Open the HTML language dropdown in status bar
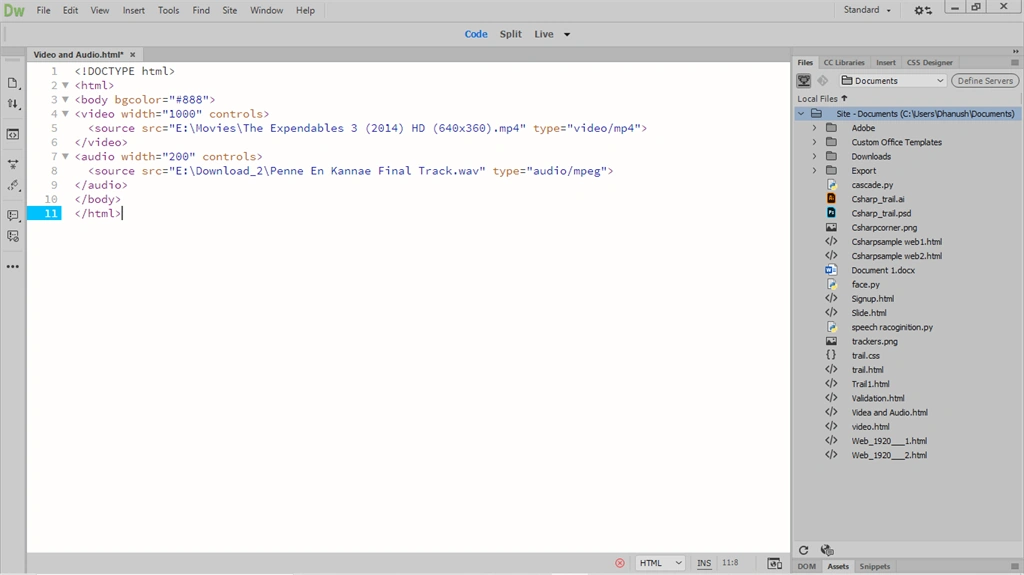Screen dimensions: 1024x575 [x=660, y=563]
